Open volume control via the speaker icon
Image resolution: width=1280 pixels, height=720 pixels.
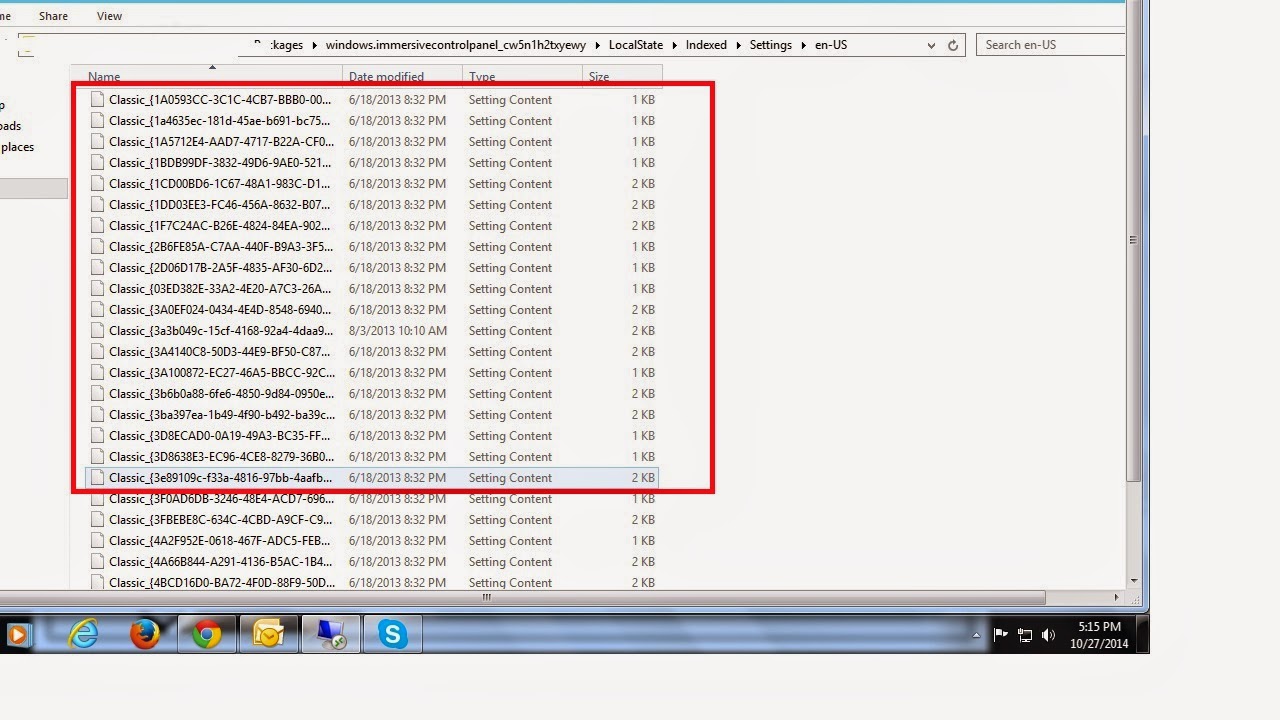(x=1048, y=633)
